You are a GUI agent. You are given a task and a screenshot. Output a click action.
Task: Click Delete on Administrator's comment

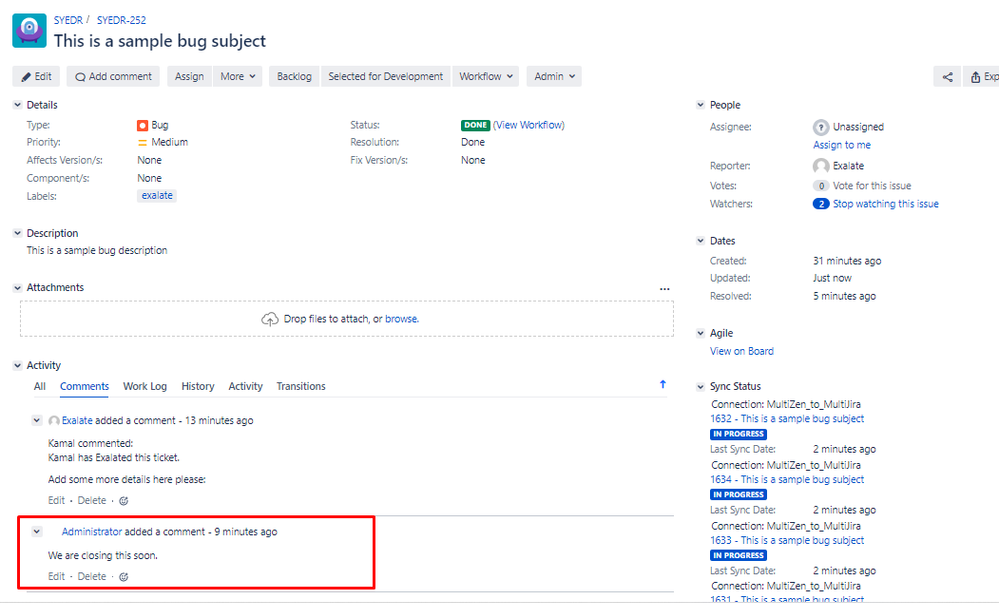click(x=92, y=577)
